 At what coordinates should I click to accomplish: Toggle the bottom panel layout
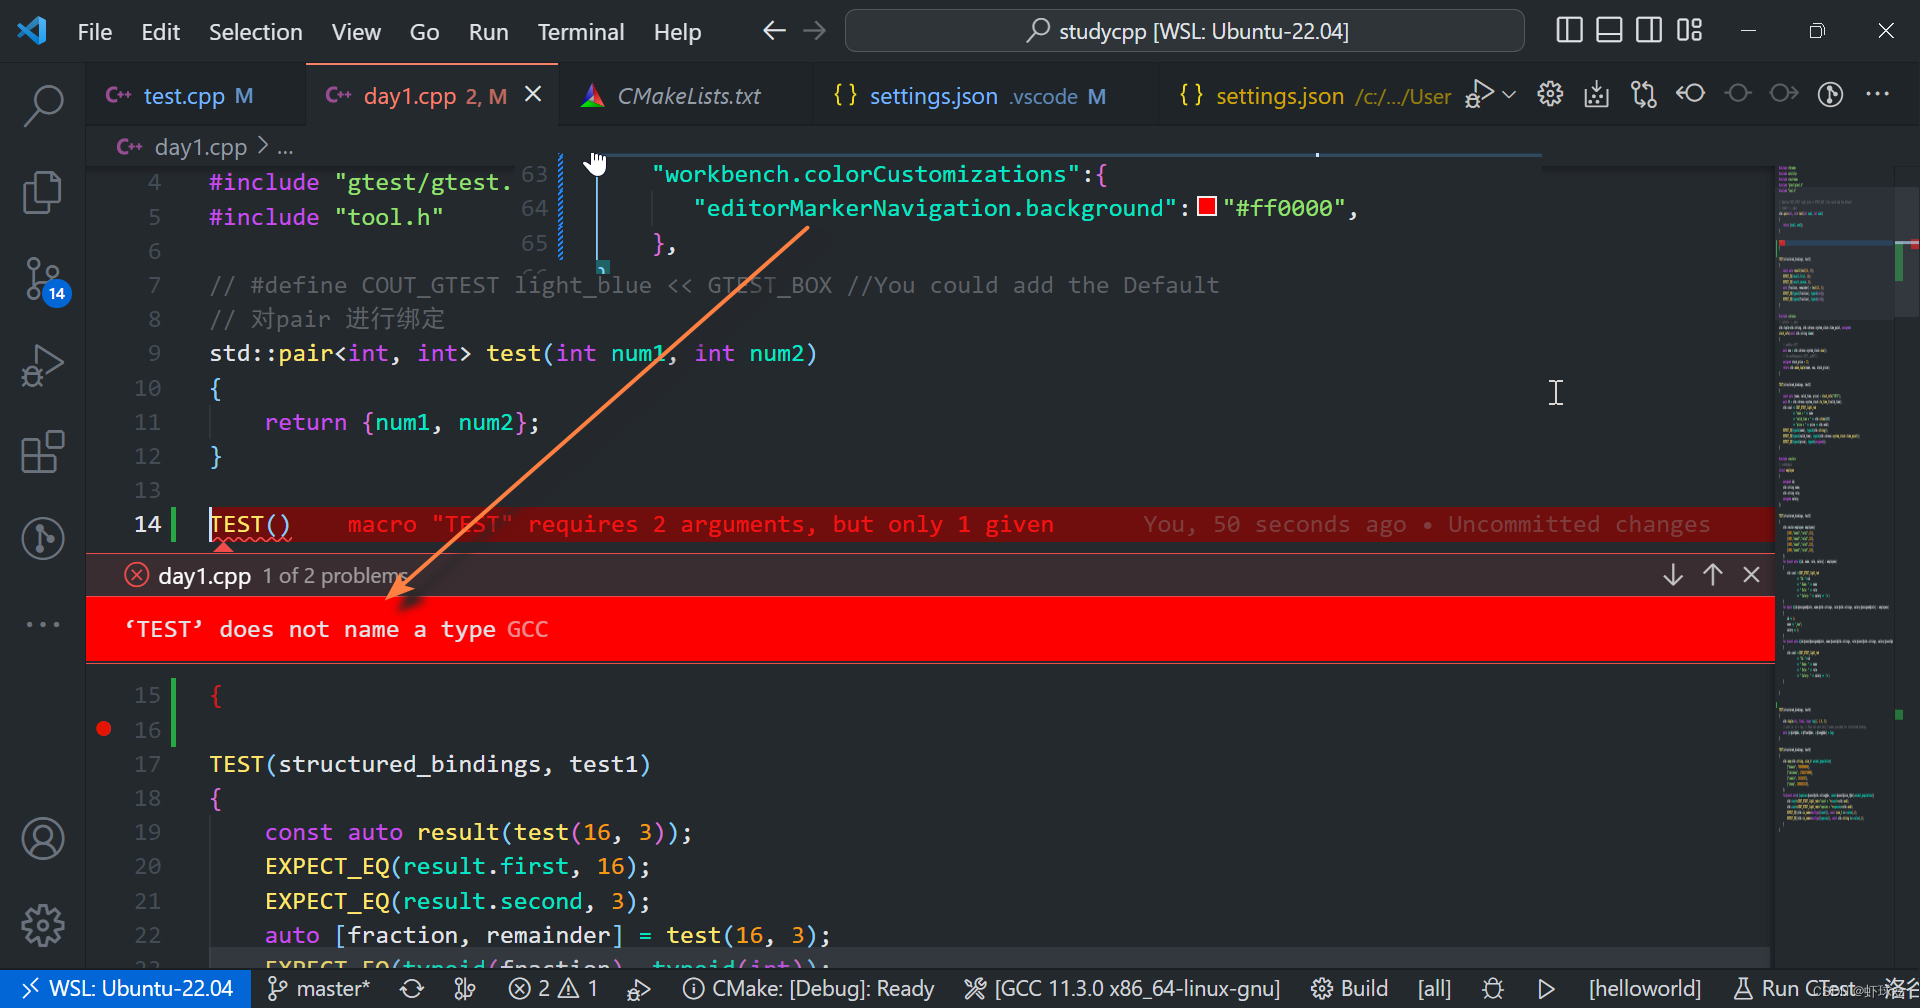tap(1609, 31)
